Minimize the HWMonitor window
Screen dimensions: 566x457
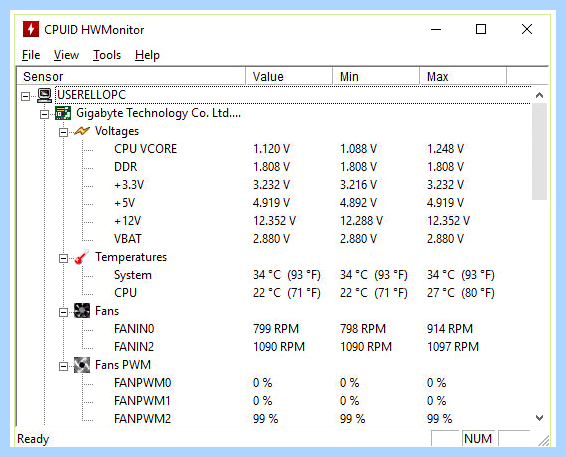[x=436, y=29]
